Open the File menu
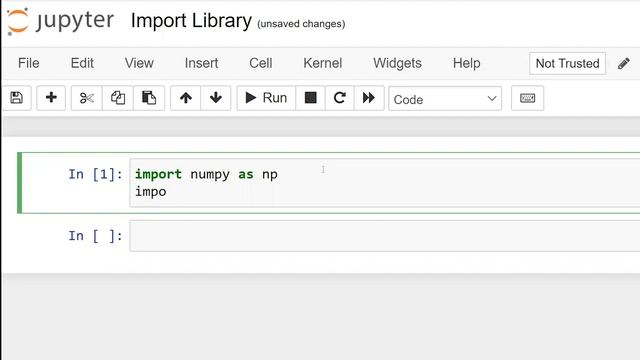This screenshot has width=640, height=360. [x=29, y=63]
